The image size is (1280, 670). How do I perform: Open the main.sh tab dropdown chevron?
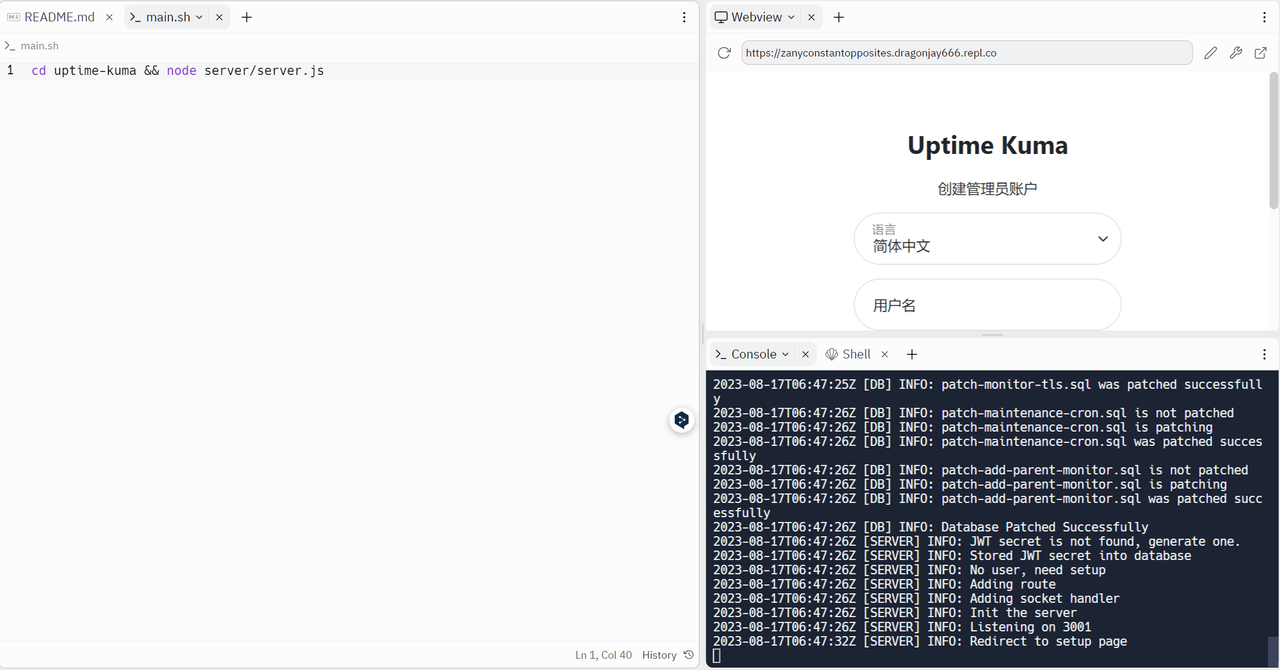199,17
